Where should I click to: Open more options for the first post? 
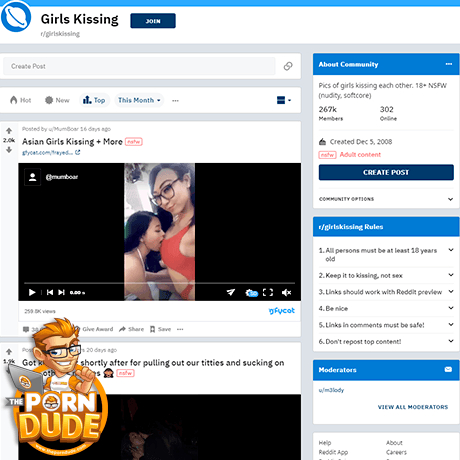click(180, 329)
